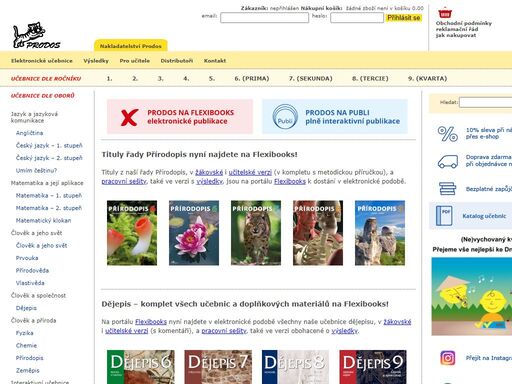The width and height of the screenshot is (512, 384).
Task: Open the Přírodopis cover with pink water lily
Action: click(x=194, y=233)
